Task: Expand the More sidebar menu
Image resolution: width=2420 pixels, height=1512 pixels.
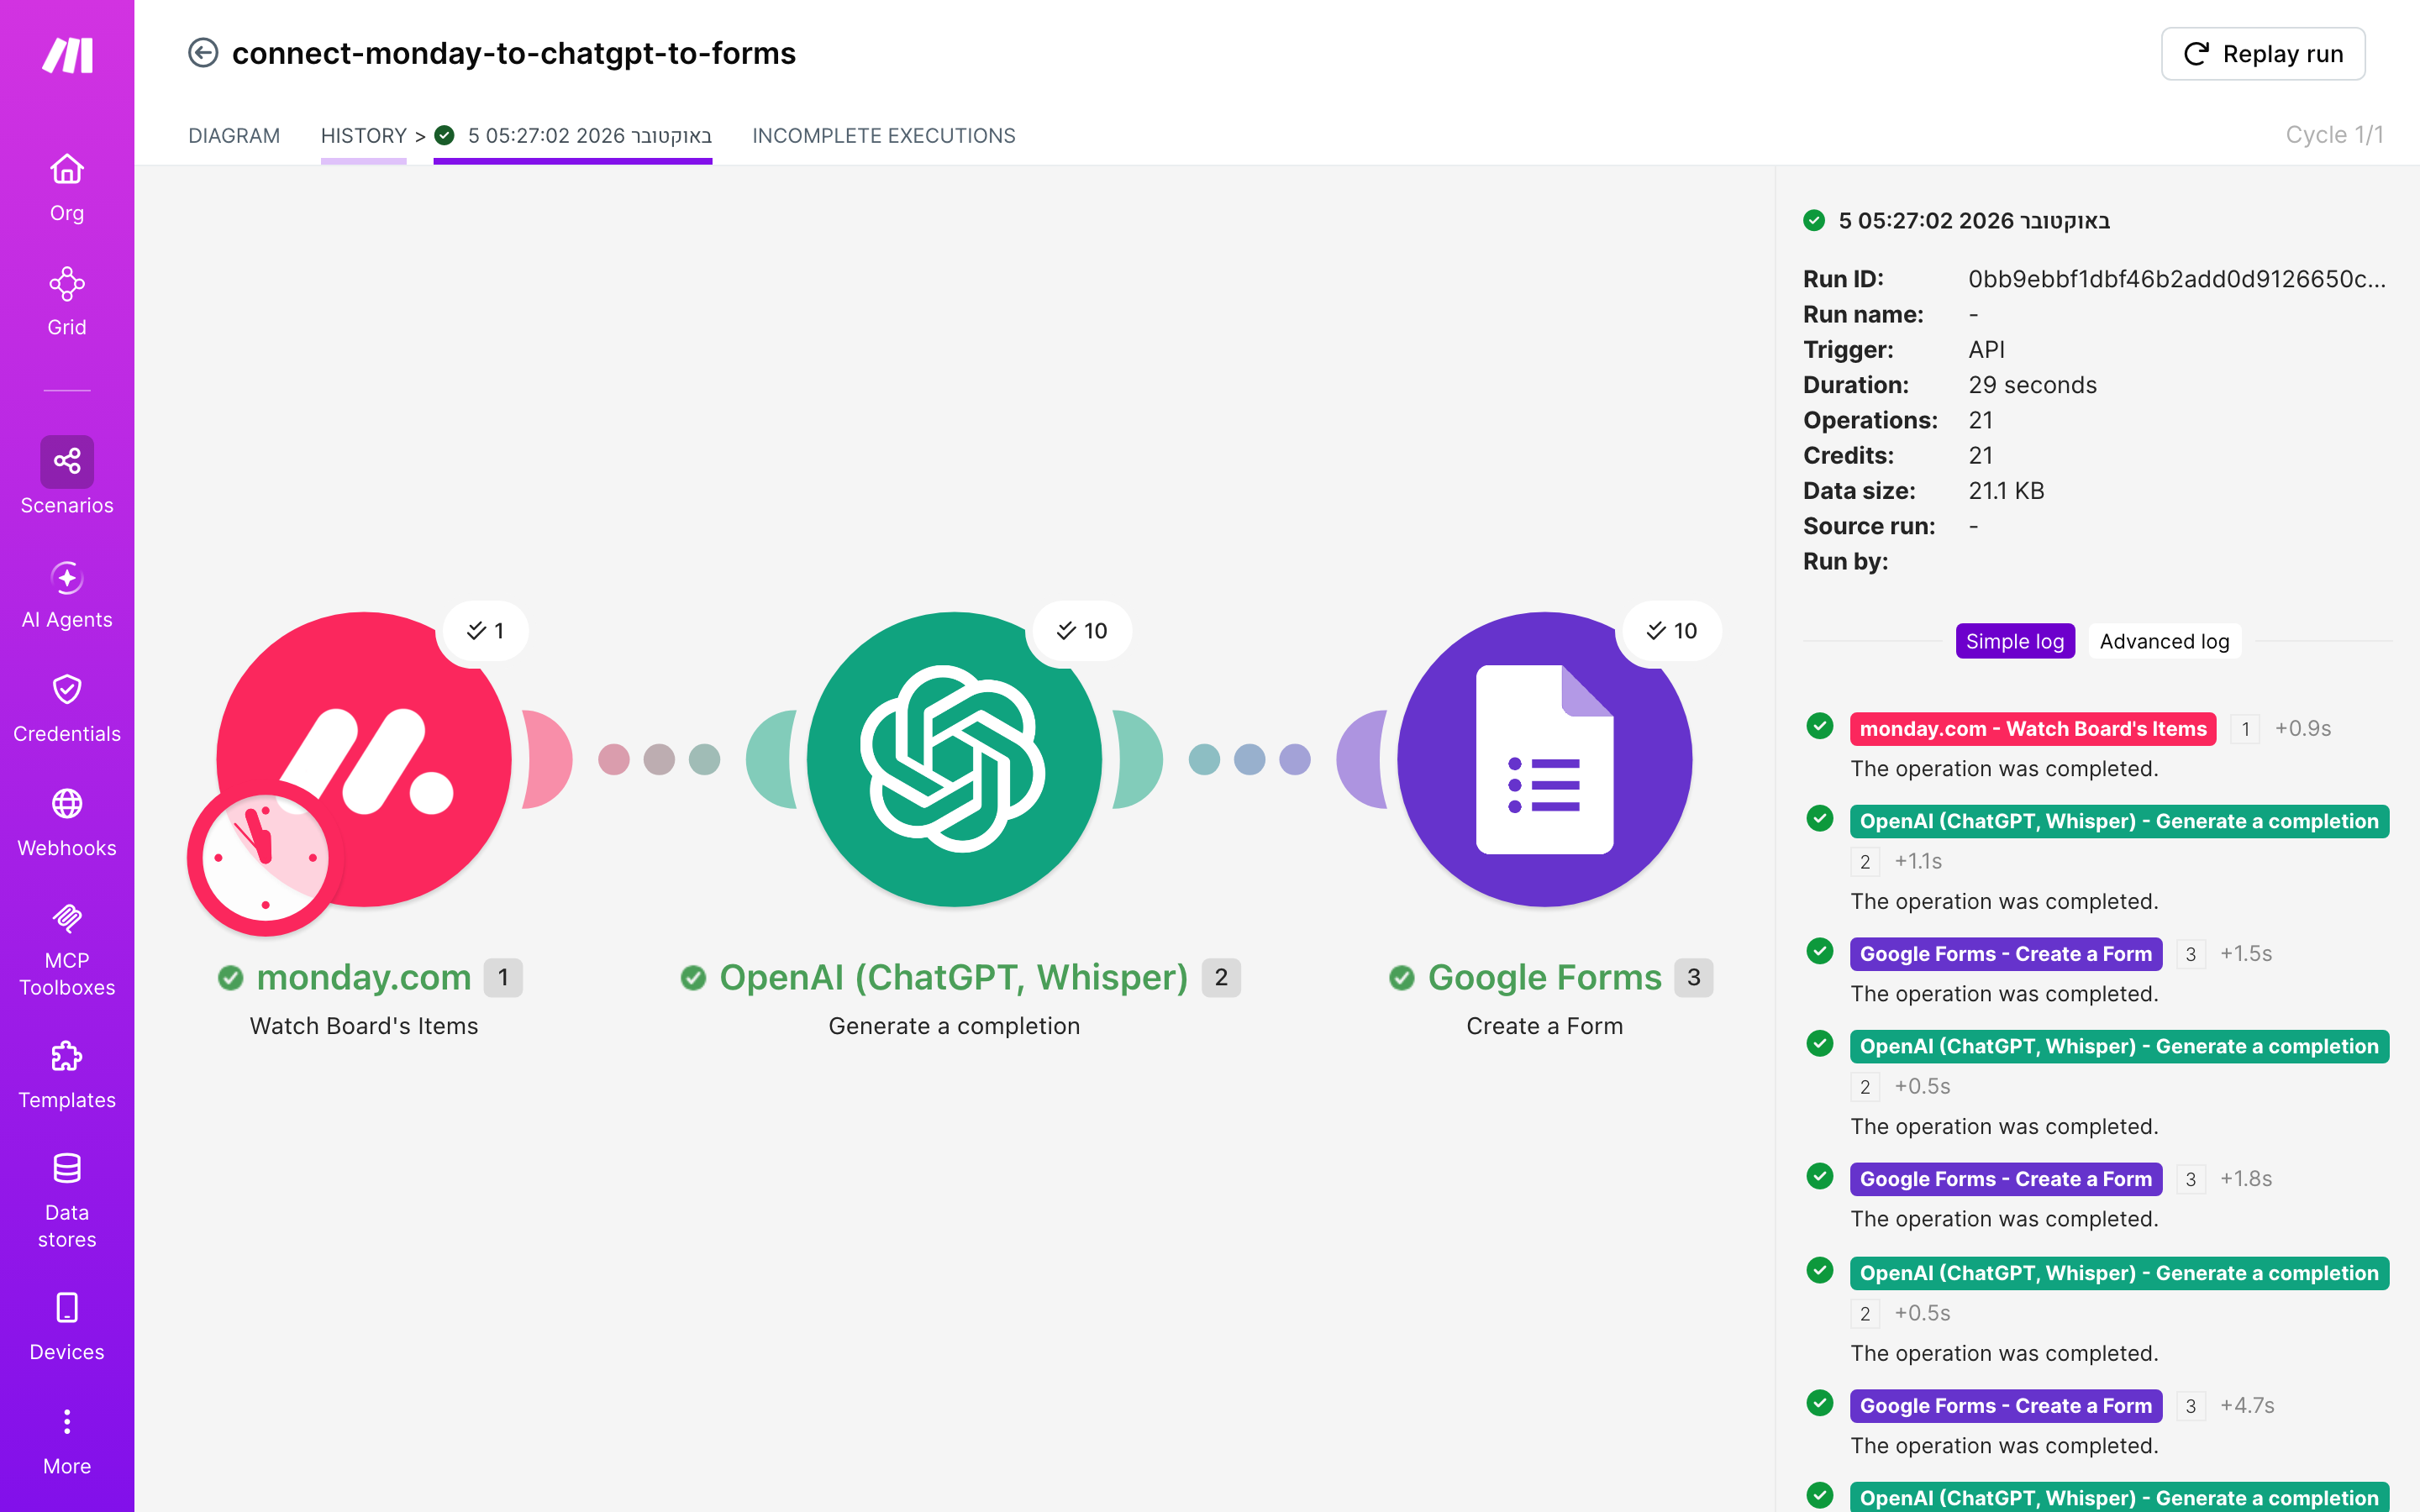Action: (x=67, y=1441)
